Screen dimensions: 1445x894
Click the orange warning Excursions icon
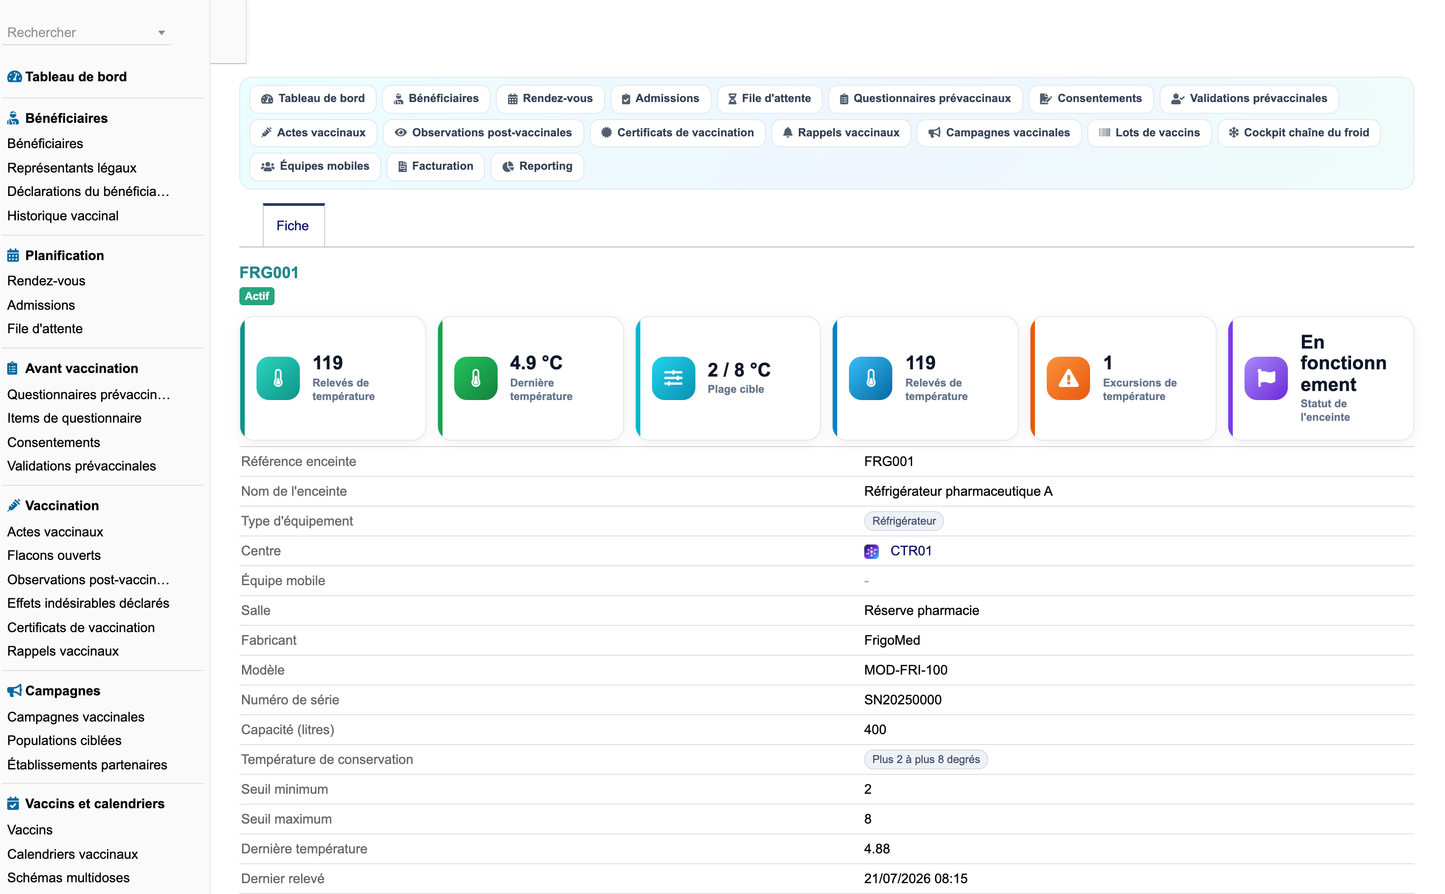tap(1068, 378)
